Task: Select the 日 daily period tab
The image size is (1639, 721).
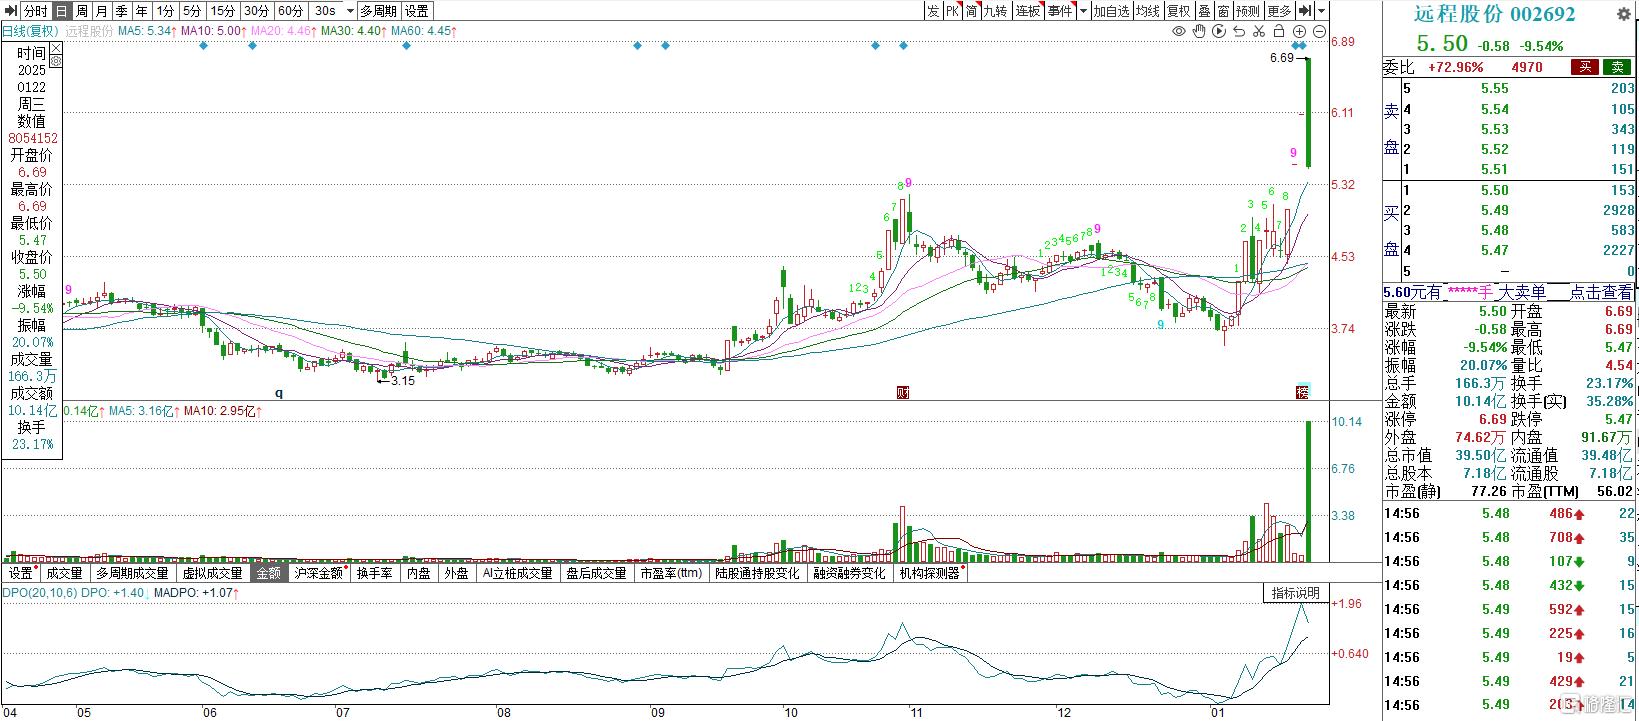Action: (x=61, y=11)
